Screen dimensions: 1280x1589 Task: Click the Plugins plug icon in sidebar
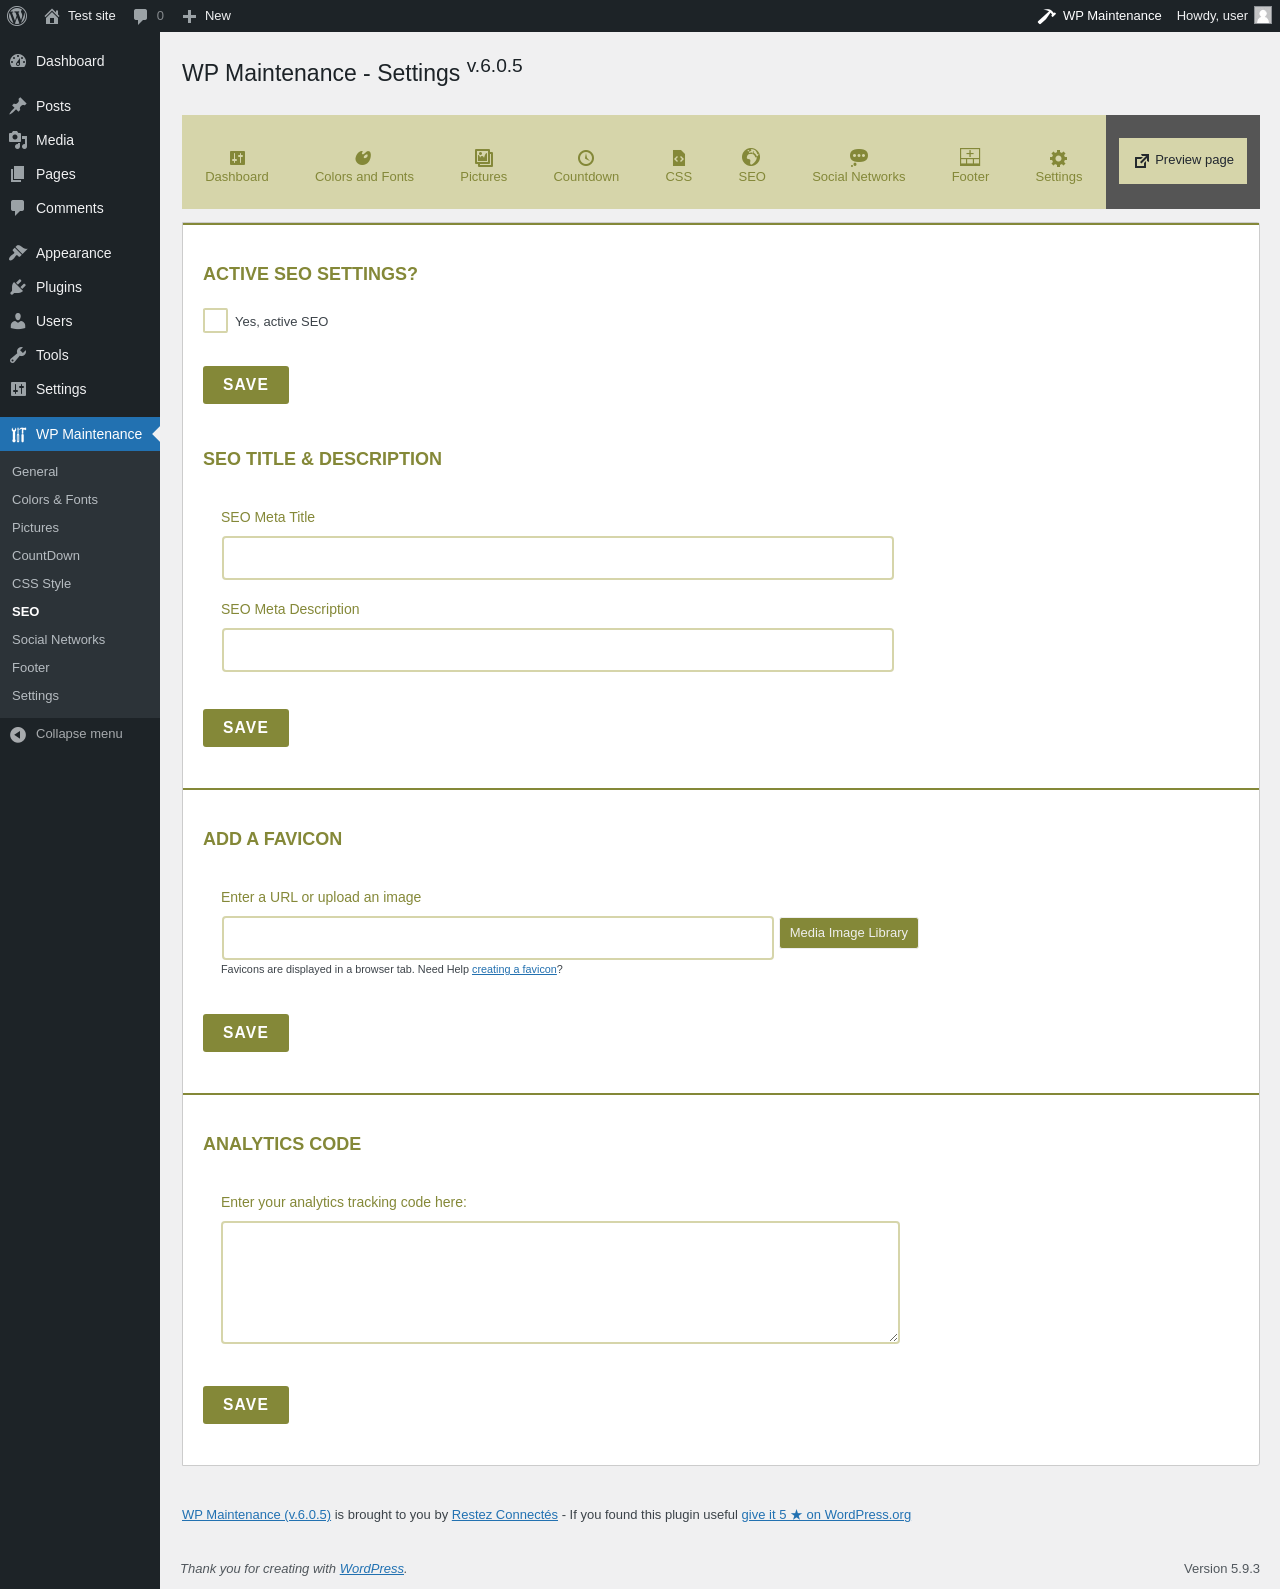pos(18,287)
